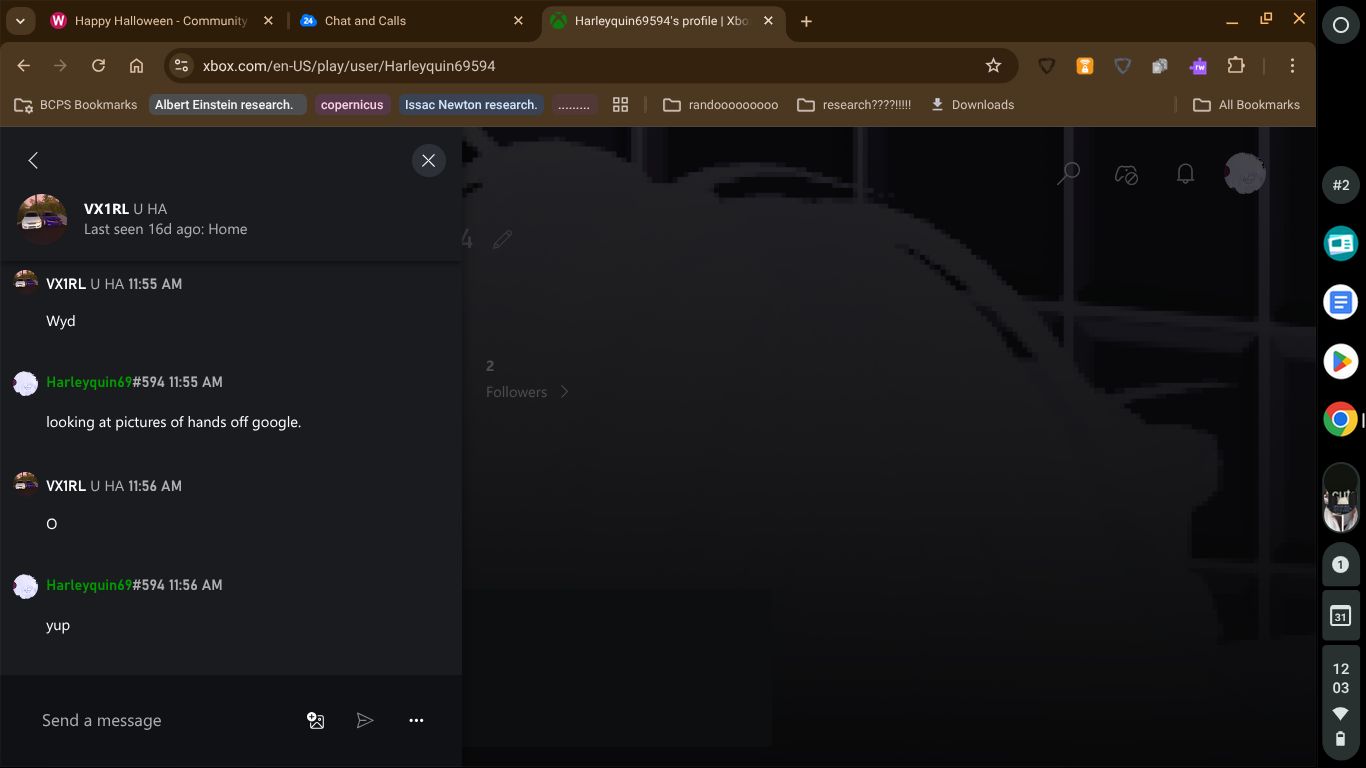Open a new browser tab
This screenshot has width=1366, height=768.
point(806,21)
